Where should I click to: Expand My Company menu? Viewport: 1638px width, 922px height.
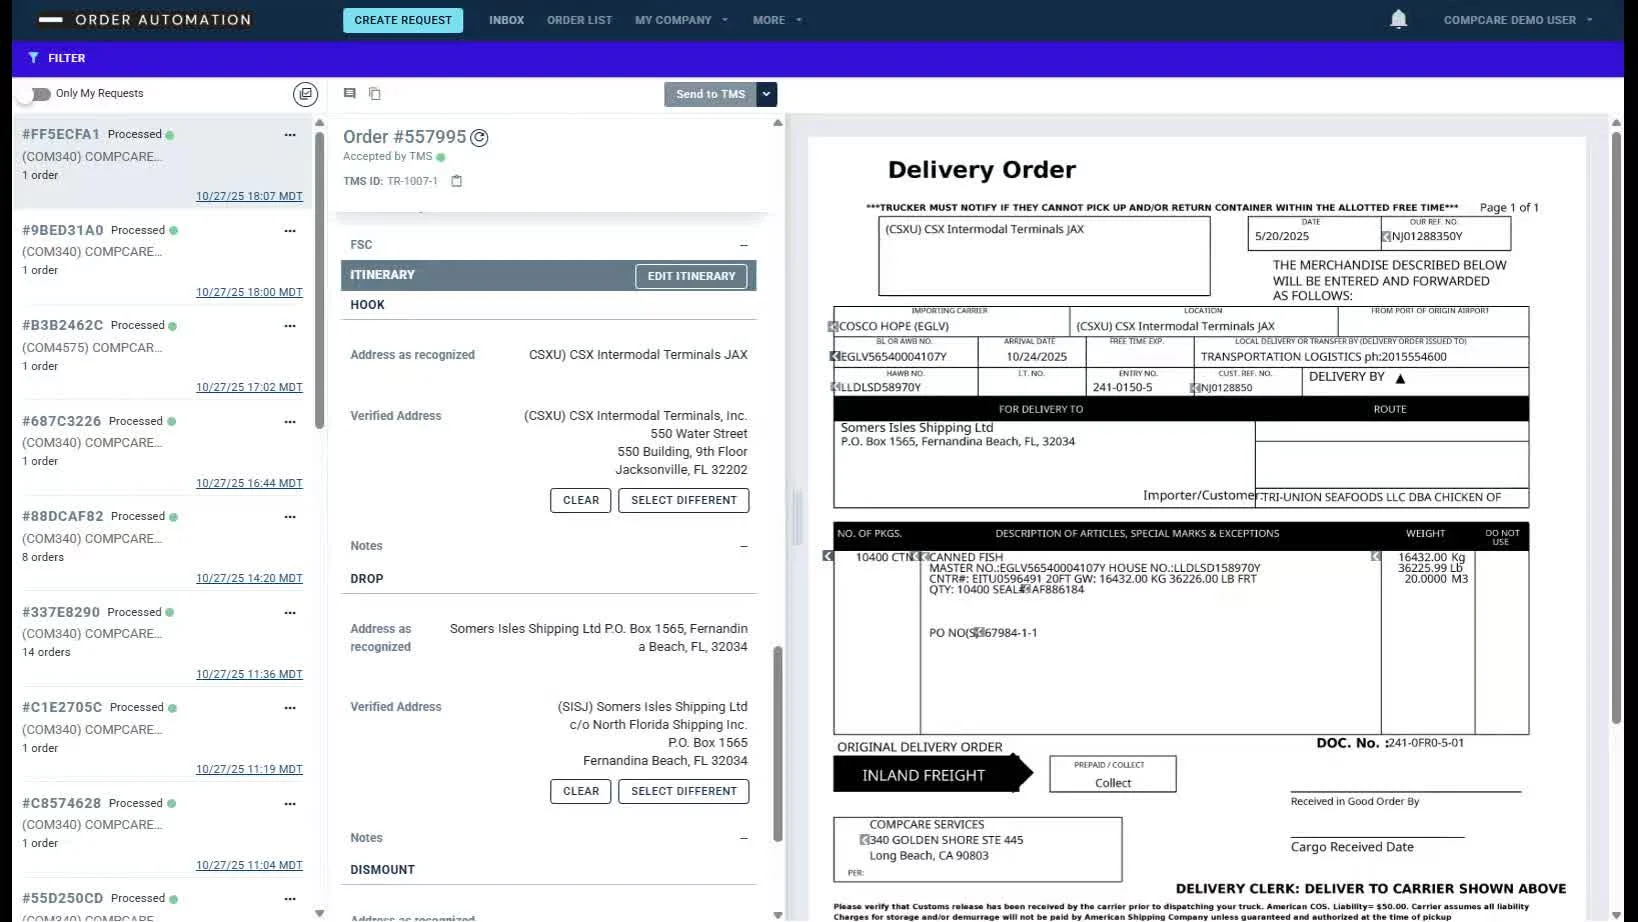(x=681, y=20)
